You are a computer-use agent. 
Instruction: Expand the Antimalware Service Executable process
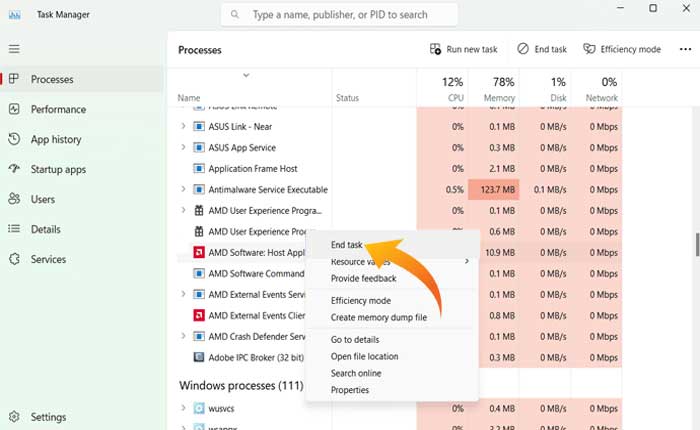(183, 189)
